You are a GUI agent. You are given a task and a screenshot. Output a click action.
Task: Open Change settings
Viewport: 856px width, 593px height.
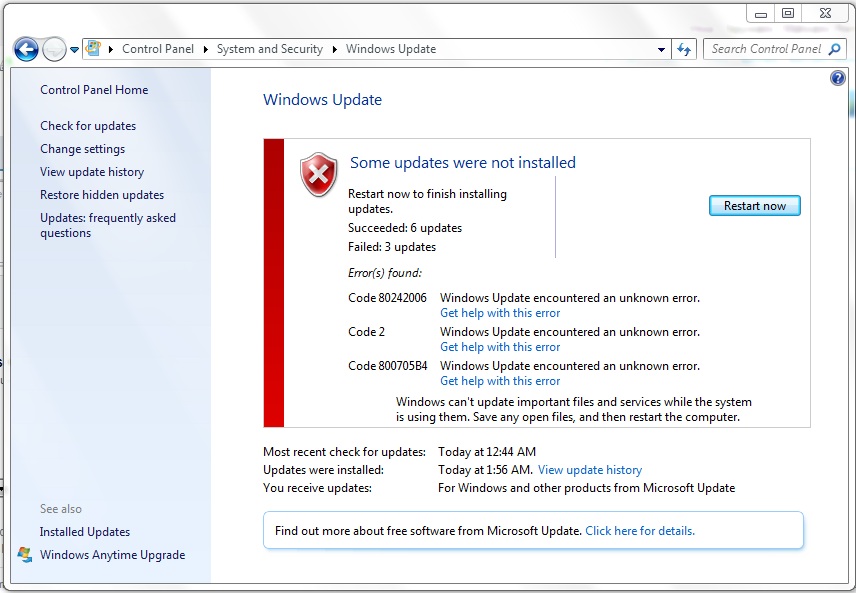pos(82,149)
